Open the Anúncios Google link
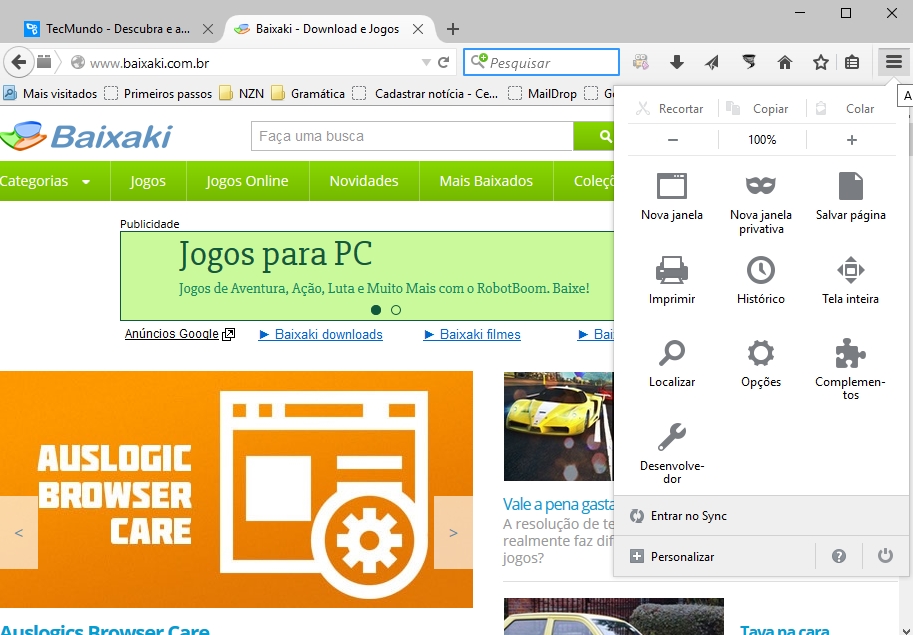 179,334
